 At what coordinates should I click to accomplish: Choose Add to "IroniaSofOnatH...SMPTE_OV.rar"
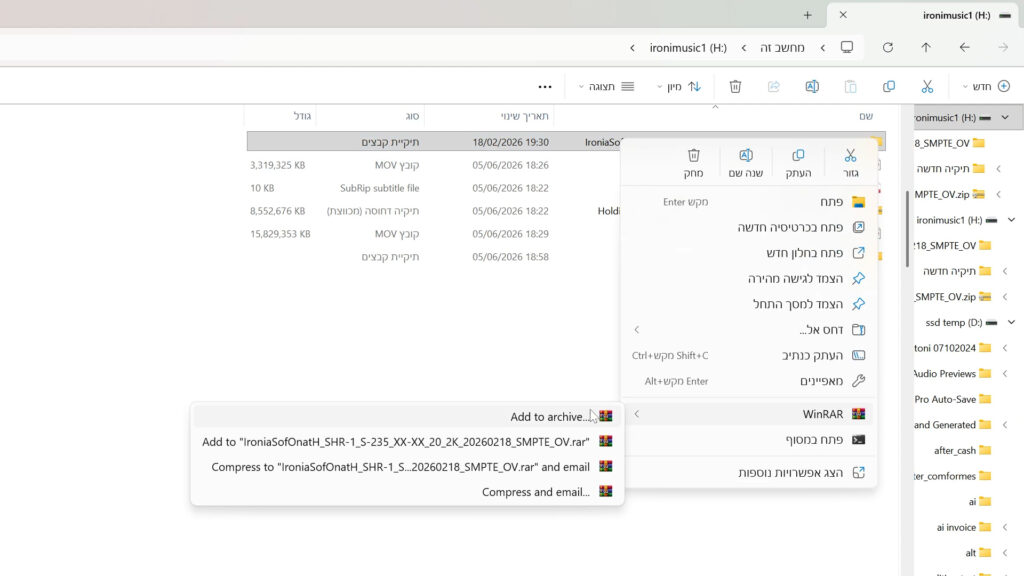point(408,441)
